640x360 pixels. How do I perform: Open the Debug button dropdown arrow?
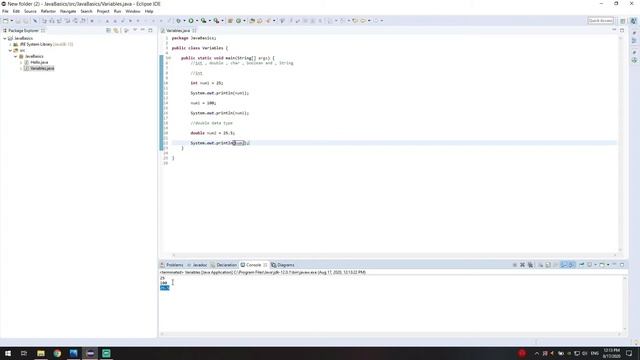184,20
